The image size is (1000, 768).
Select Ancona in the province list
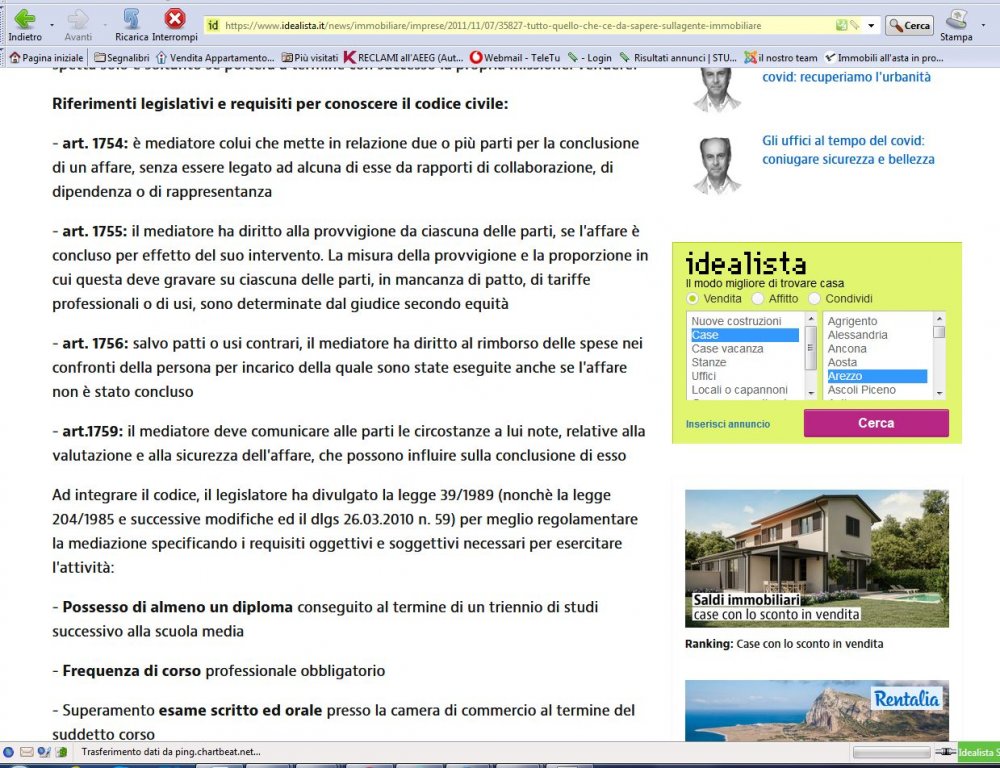(x=877, y=349)
